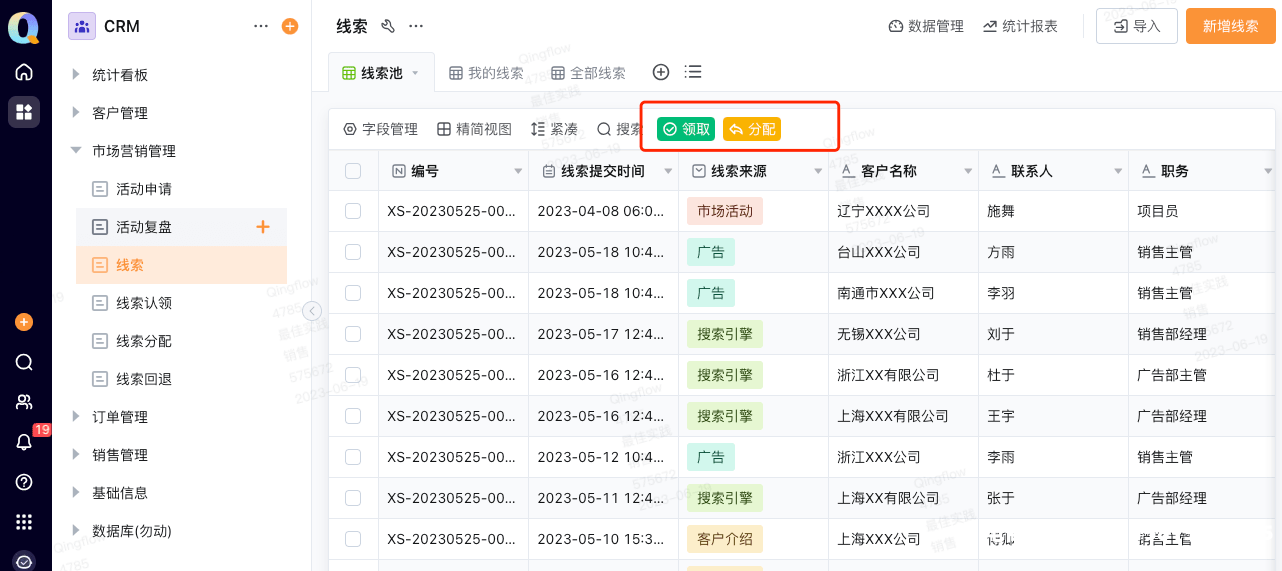Expand the 统计看板 tree group

76,75
